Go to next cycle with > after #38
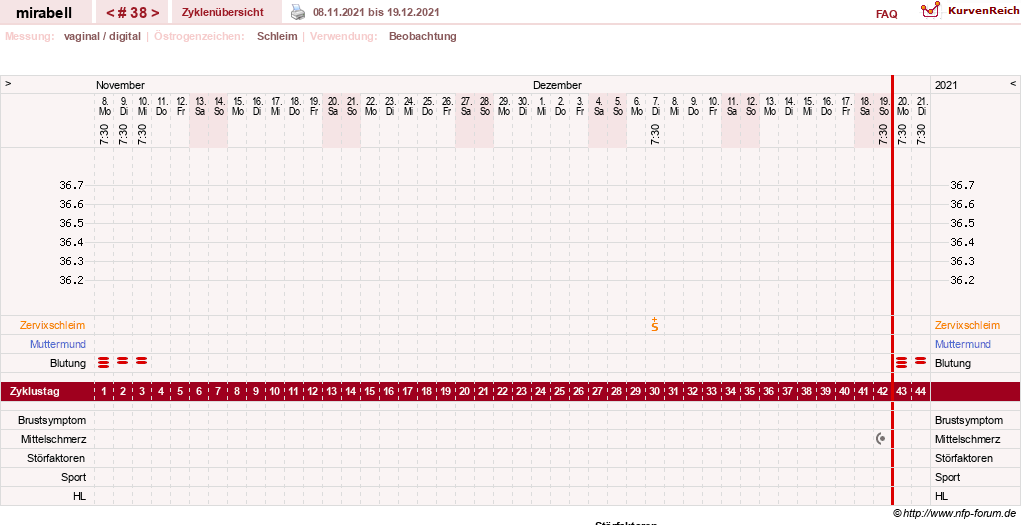The width and height of the screenshot is (1021, 525). point(155,12)
